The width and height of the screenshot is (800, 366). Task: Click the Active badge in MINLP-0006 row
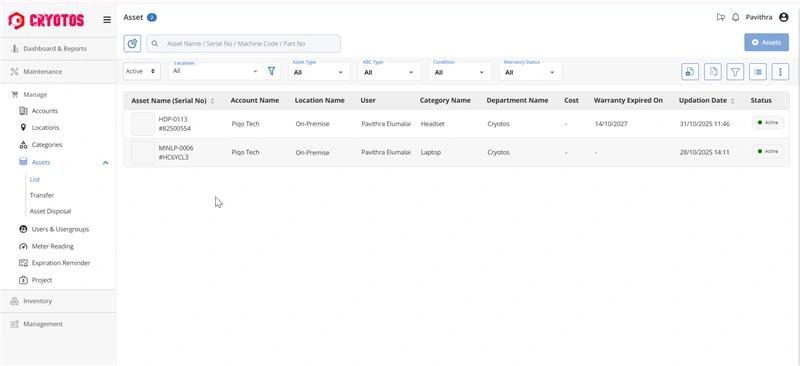click(x=768, y=151)
